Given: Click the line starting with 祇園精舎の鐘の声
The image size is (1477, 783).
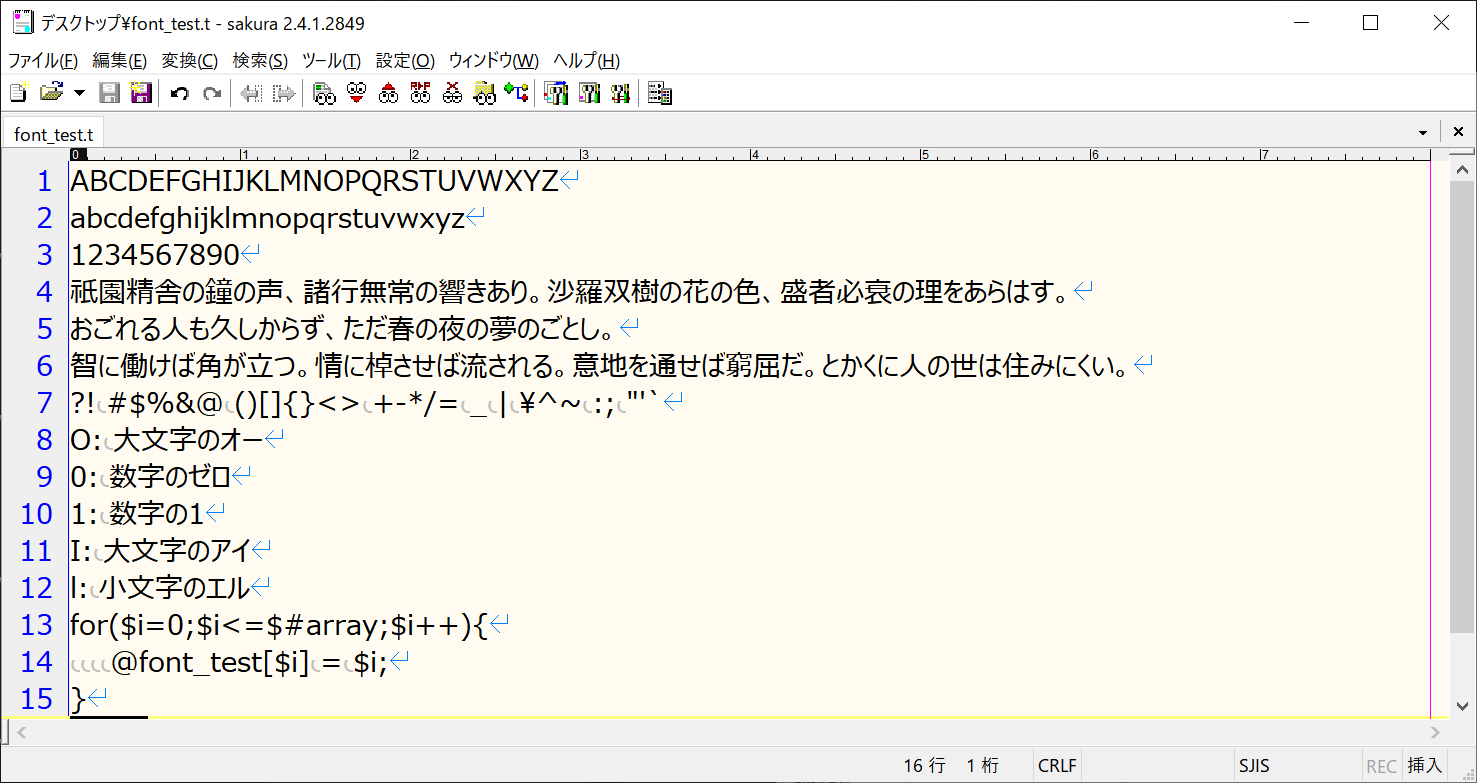Looking at the screenshot, I should [x=570, y=292].
